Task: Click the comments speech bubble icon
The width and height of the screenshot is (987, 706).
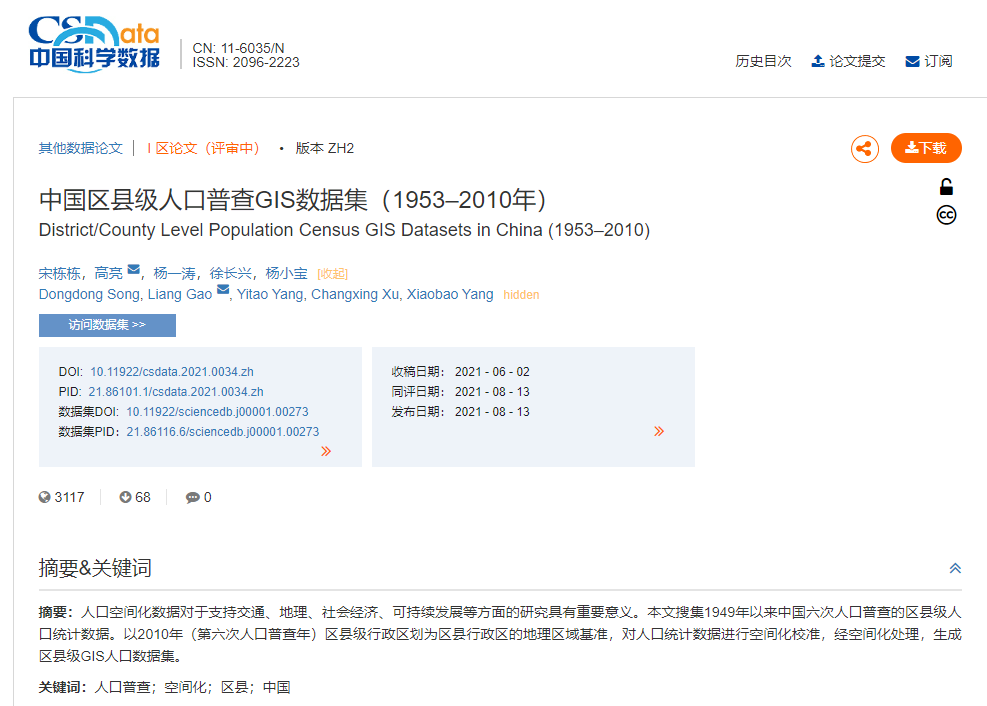Action: click(192, 497)
